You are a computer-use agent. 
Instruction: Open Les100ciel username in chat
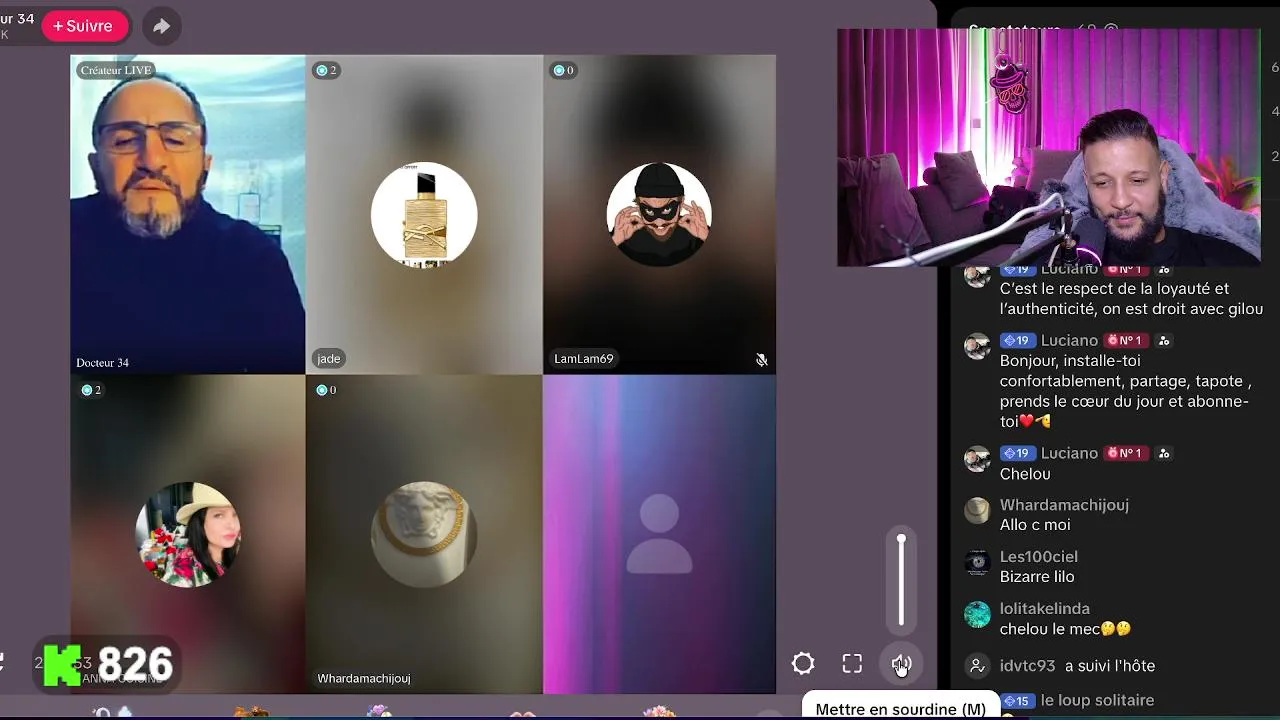(x=1039, y=556)
